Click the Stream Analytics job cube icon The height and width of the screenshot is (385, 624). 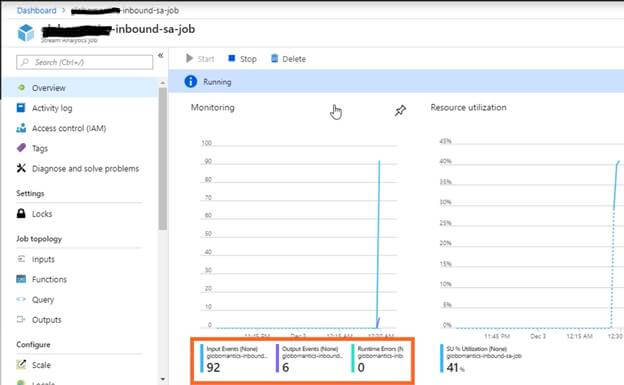[26, 32]
